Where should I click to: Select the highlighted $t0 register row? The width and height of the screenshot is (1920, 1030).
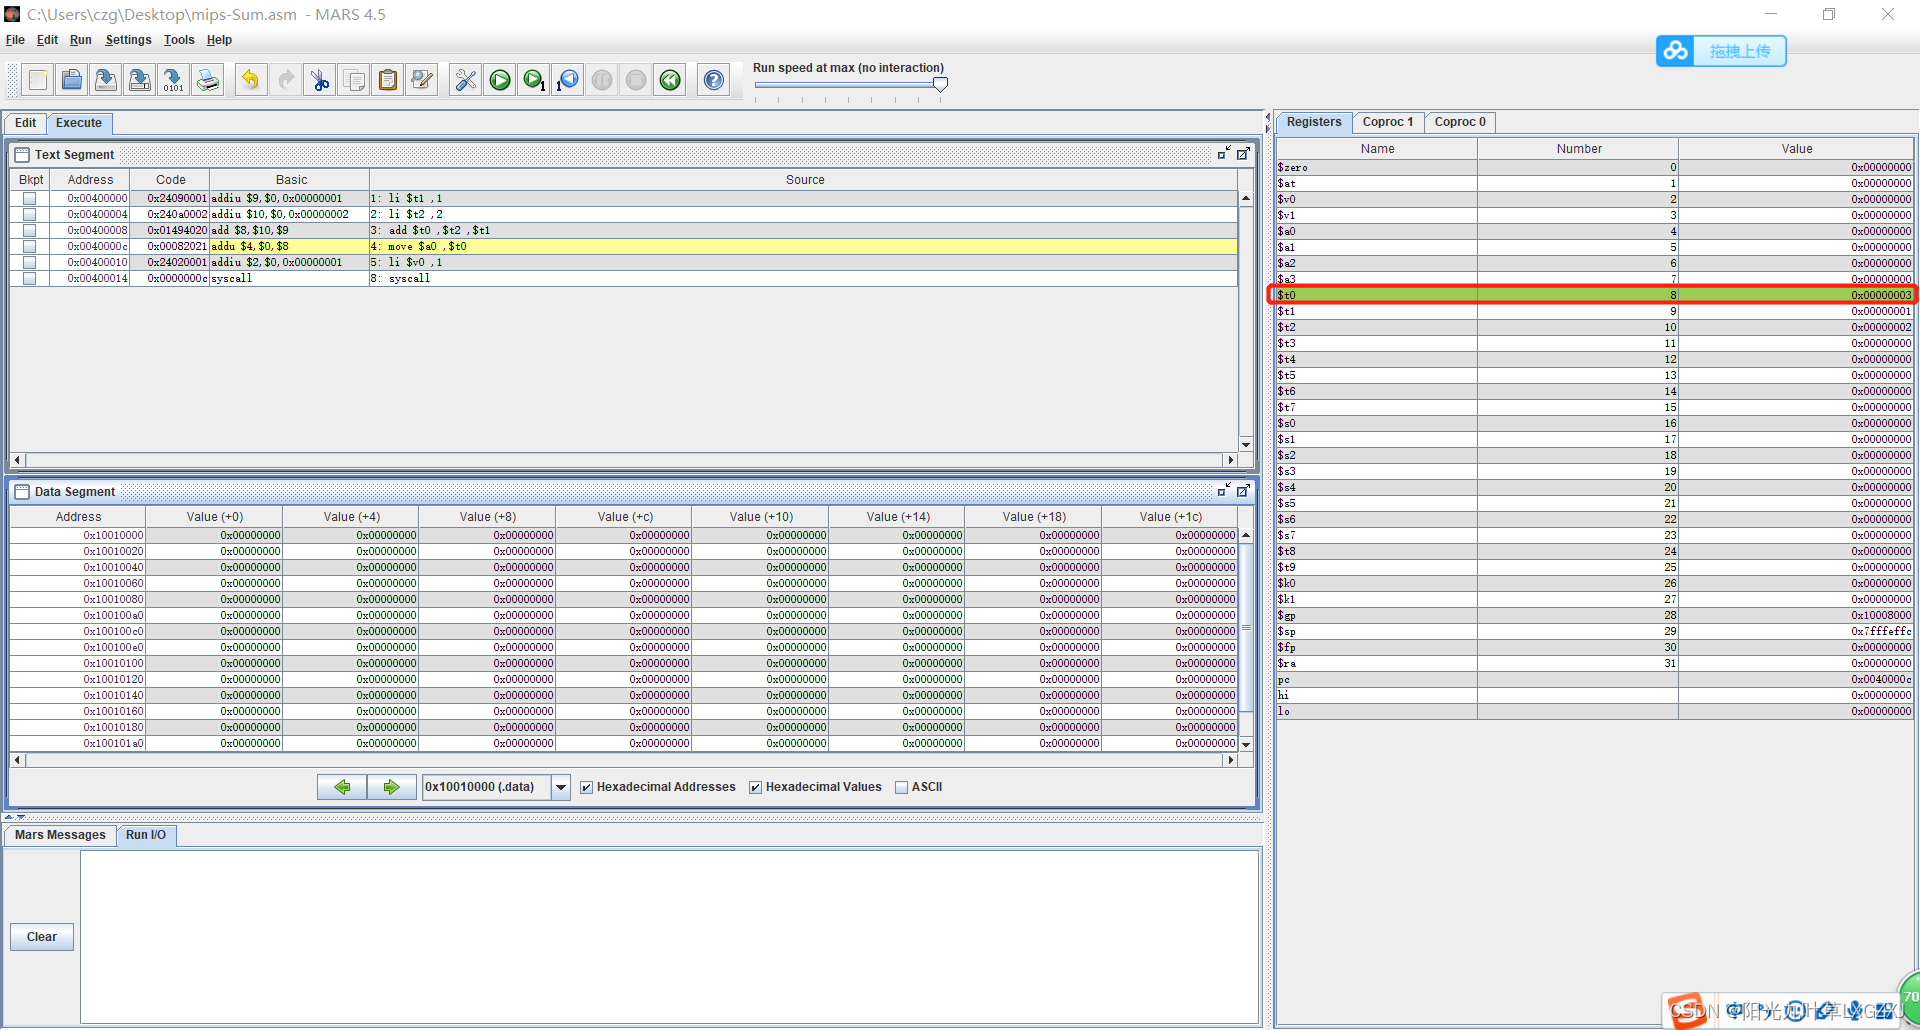click(x=1594, y=295)
